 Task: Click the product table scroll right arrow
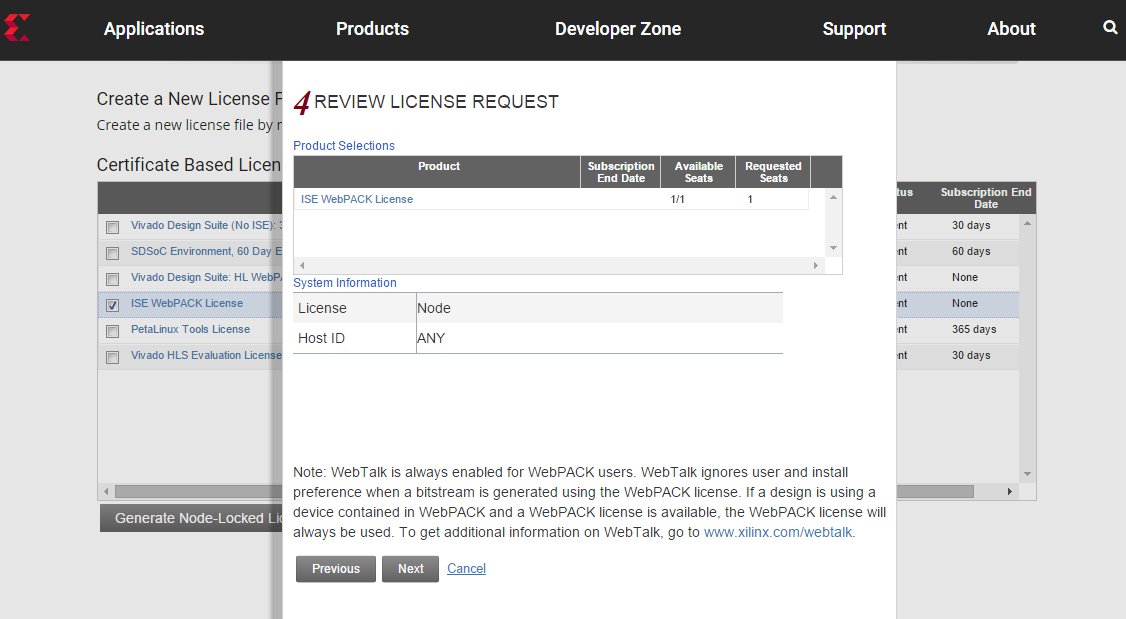point(816,265)
